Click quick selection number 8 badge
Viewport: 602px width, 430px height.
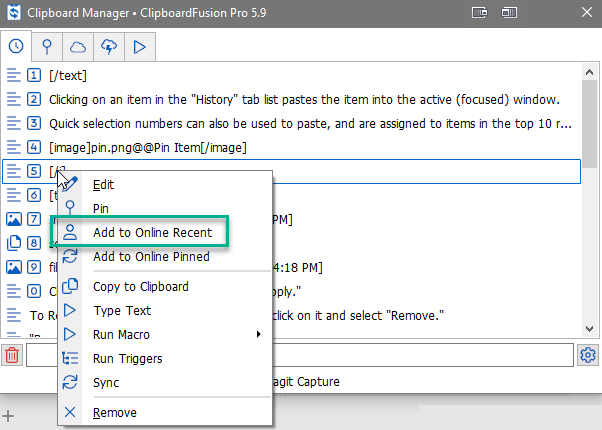coord(34,243)
